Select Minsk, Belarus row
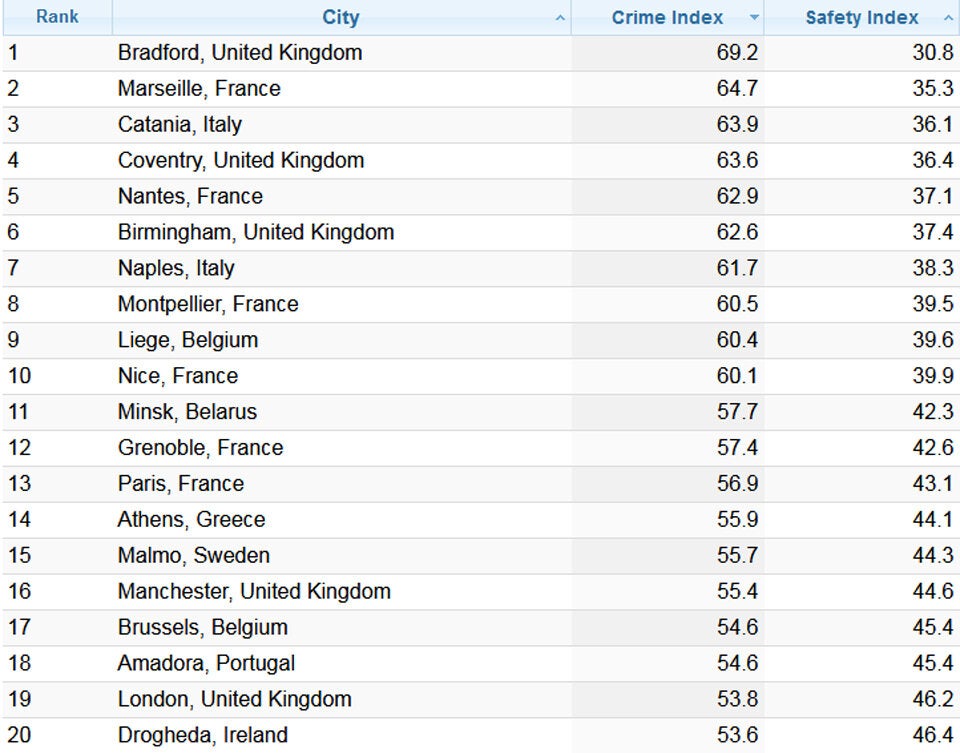The width and height of the screenshot is (960, 753). click(x=187, y=411)
